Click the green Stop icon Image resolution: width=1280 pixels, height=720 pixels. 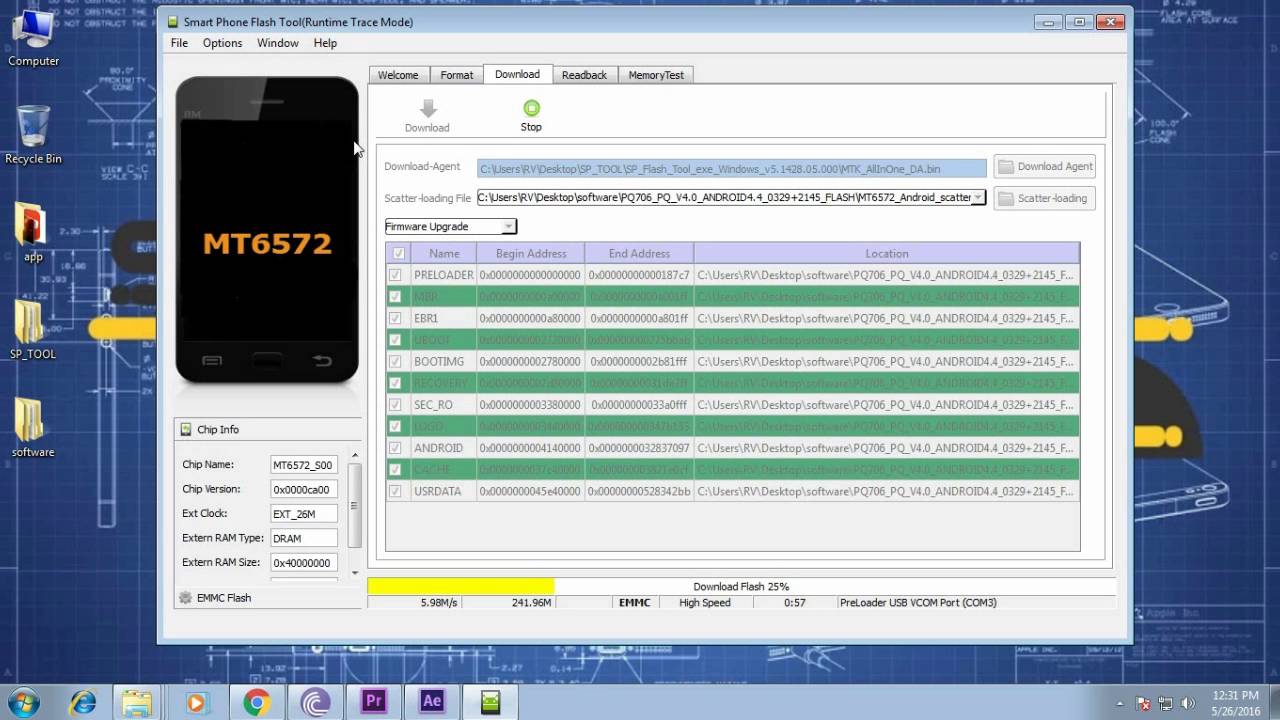(531, 108)
